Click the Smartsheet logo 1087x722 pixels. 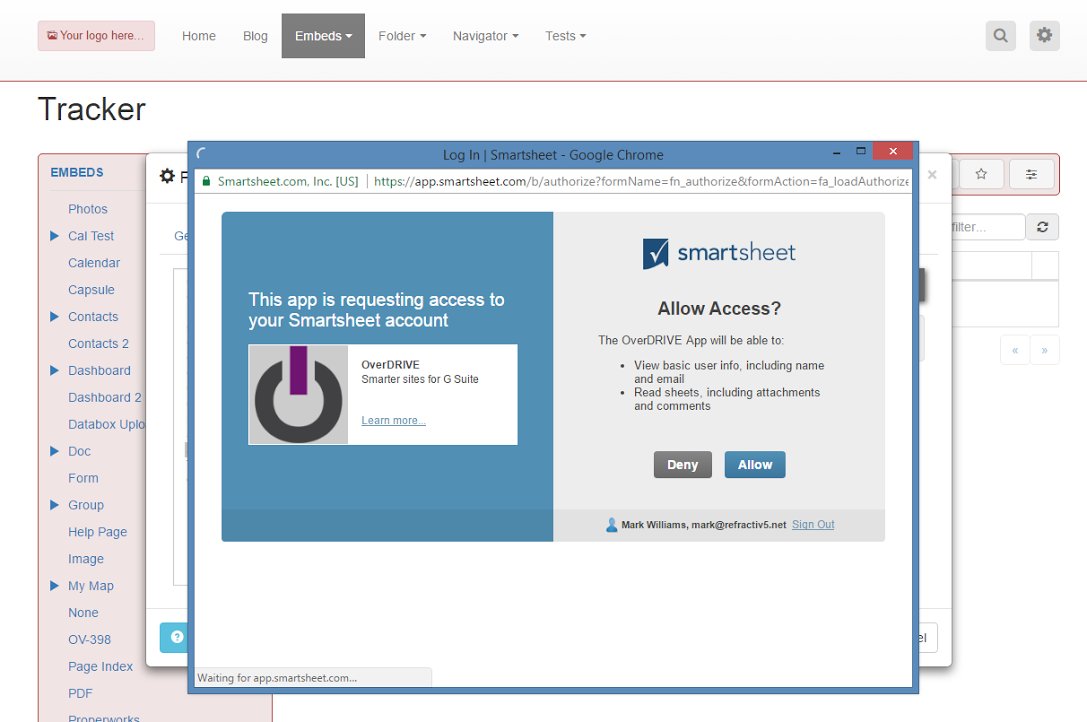tap(719, 253)
